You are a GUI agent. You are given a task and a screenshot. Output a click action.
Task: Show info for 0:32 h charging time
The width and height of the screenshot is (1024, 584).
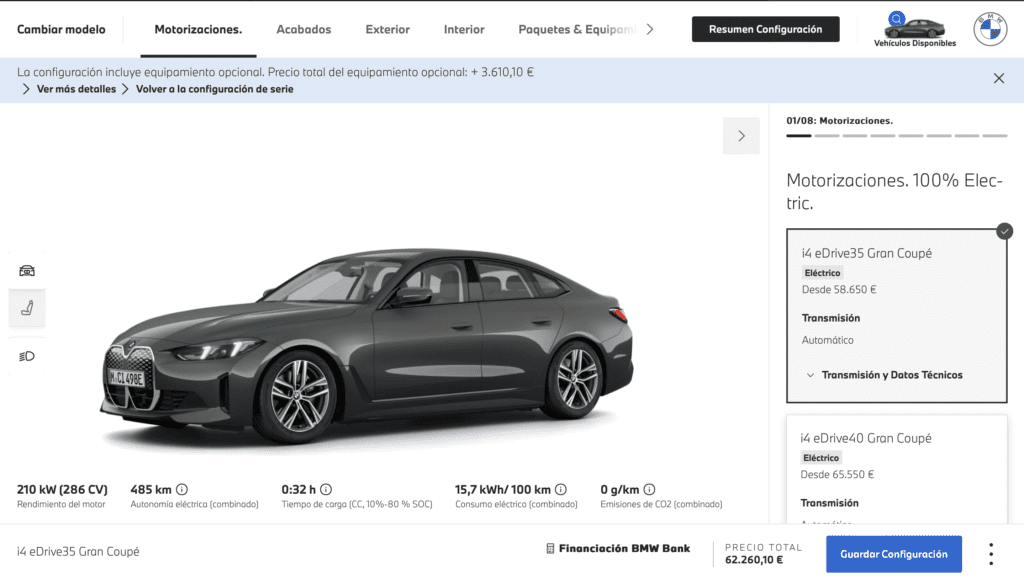point(326,489)
